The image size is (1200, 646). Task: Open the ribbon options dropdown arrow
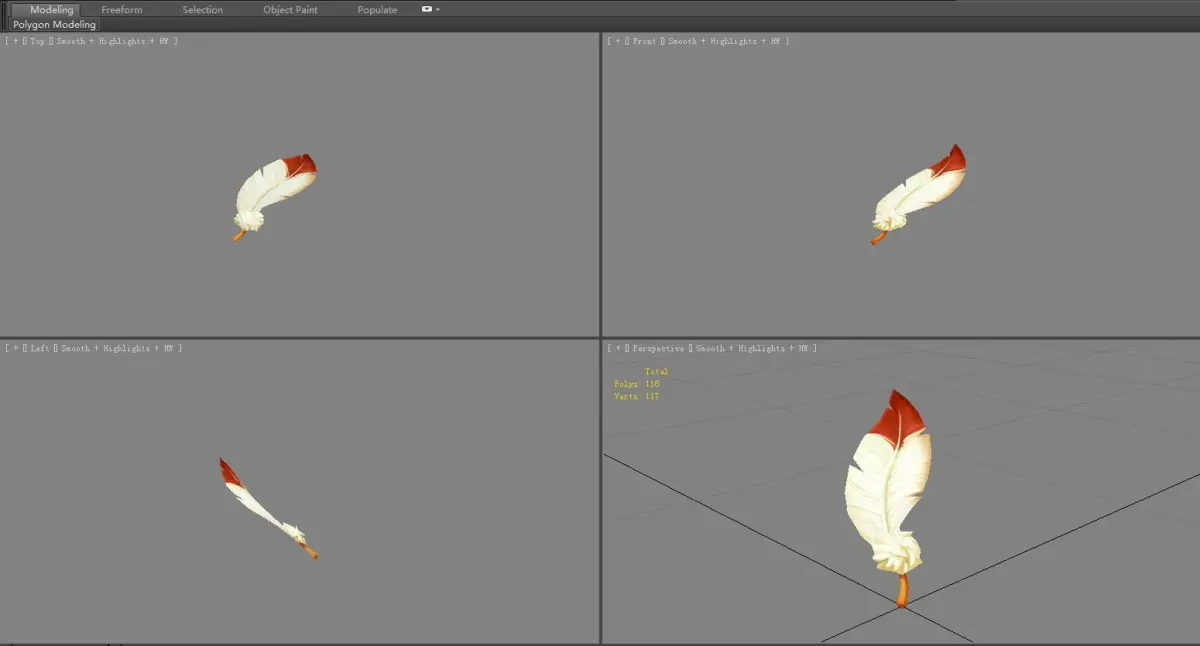click(437, 9)
